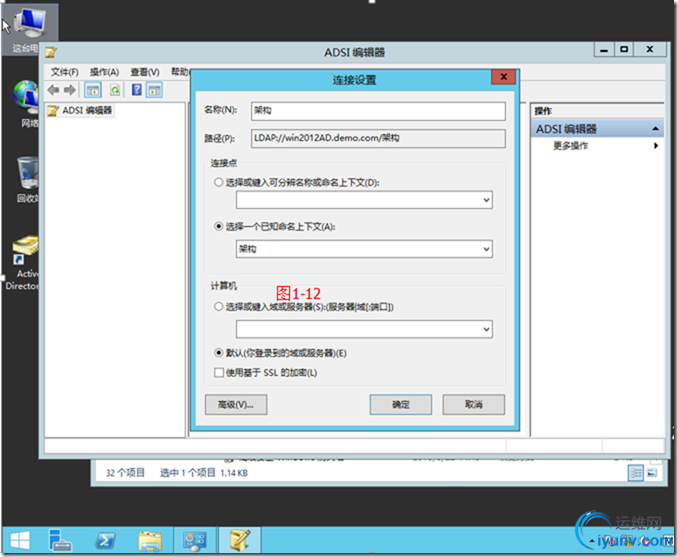Select 选择一个已知命名上下文 radio button

tap(218, 226)
